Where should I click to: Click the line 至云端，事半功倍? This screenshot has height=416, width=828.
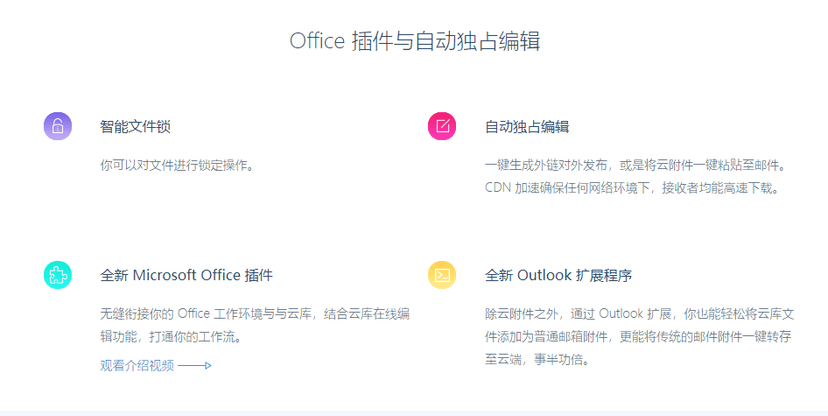coord(537,360)
